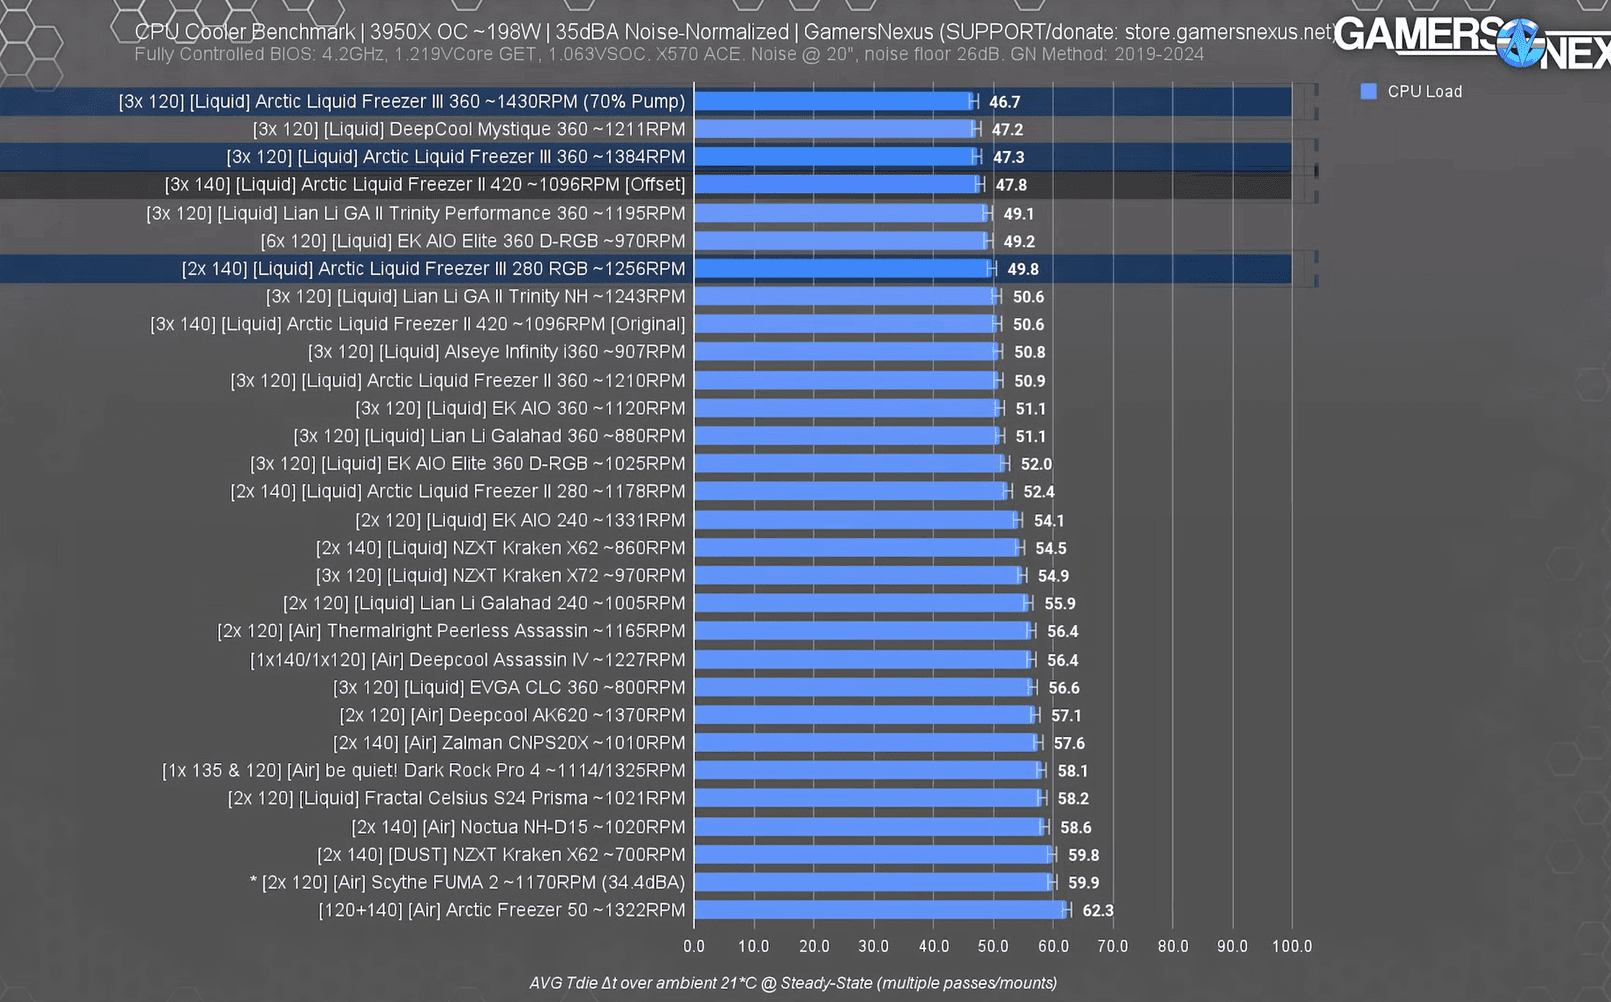Select Fractal Celsius S24 Prisma ~1021RPM label
This screenshot has width=1611, height=1002.
[x=457, y=799]
